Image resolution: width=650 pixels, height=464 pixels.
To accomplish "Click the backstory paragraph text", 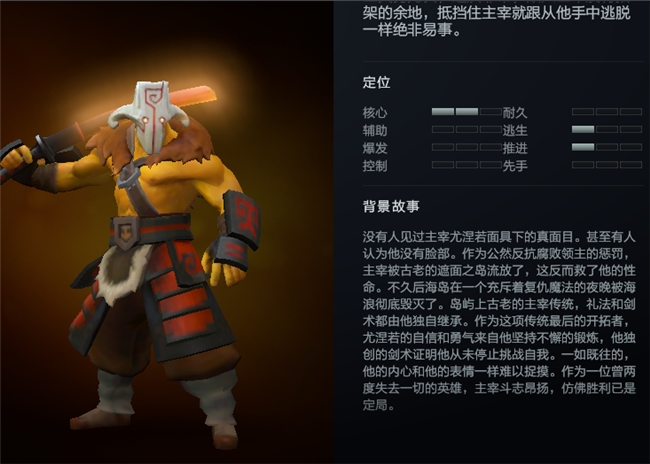I will pos(499,321).
